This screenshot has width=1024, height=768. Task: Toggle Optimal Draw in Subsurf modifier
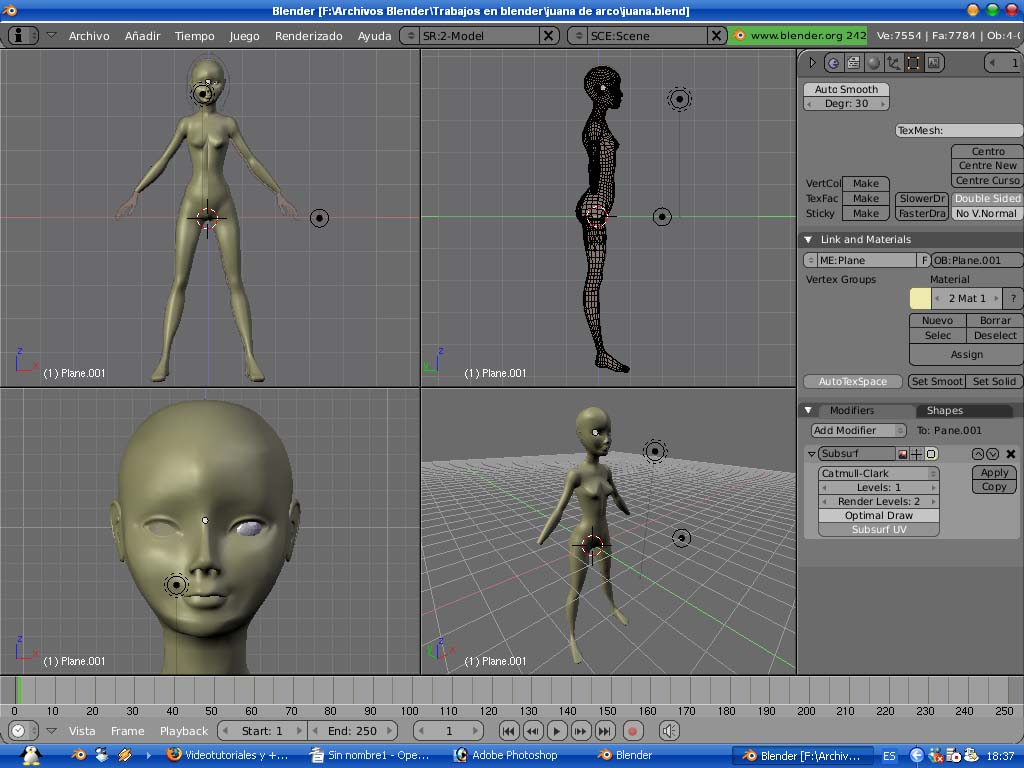(x=879, y=516)
